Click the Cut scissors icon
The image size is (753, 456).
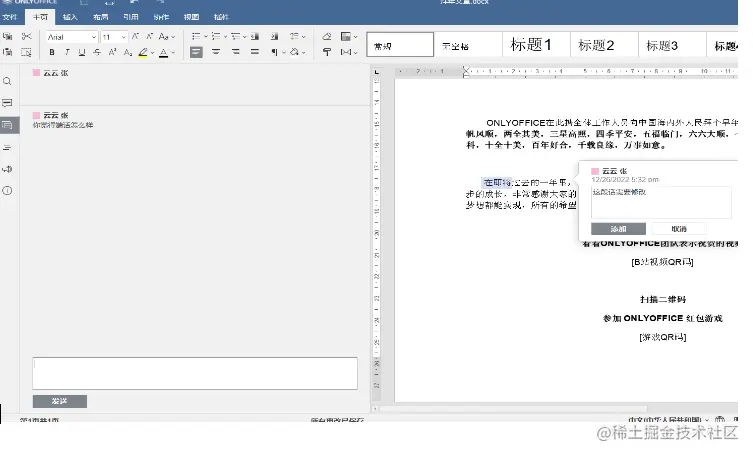(26, 36)
